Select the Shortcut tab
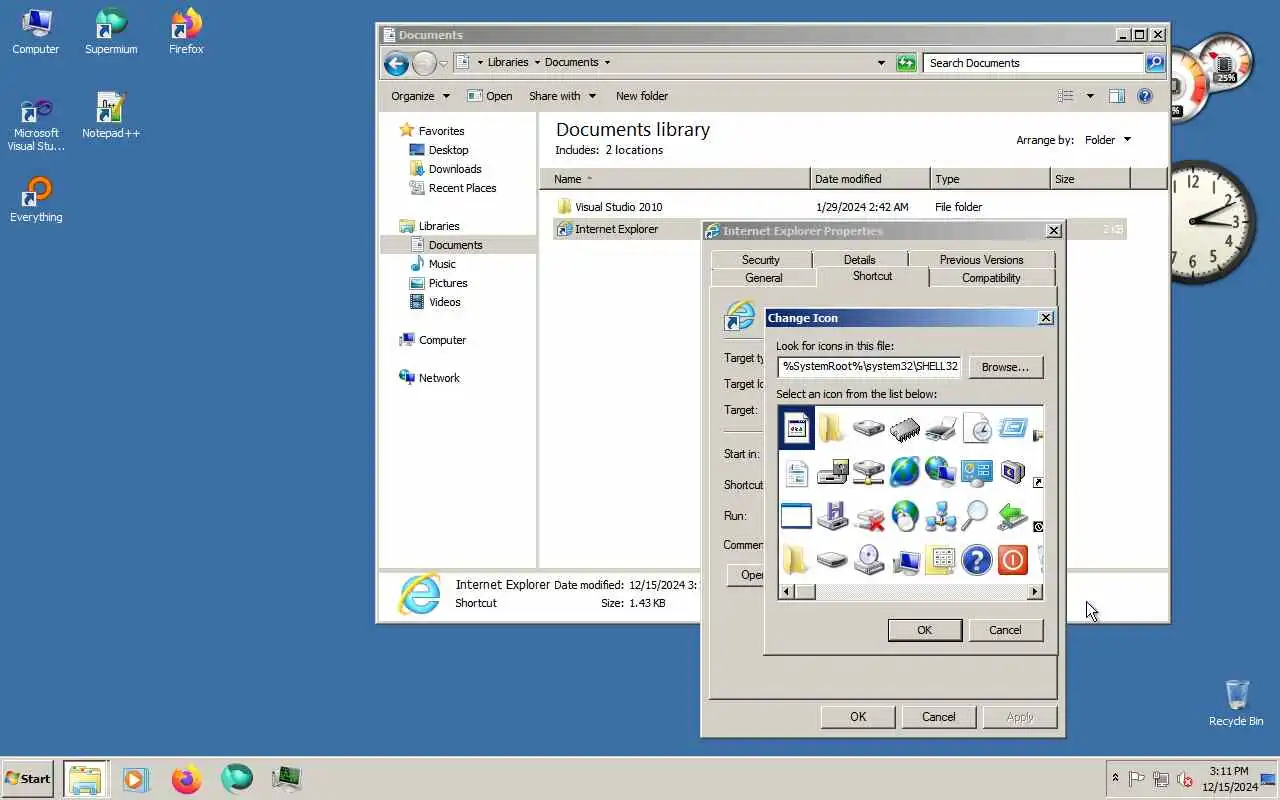The image size is (1280, 800). [872, 276]
